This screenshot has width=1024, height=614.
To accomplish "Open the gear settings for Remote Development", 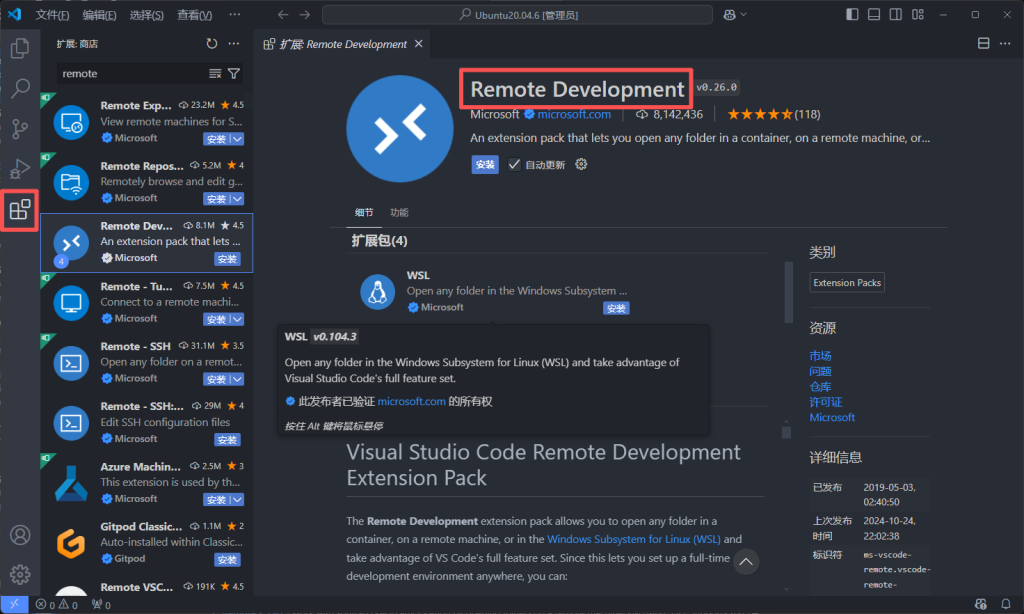I will coord(581,164).
